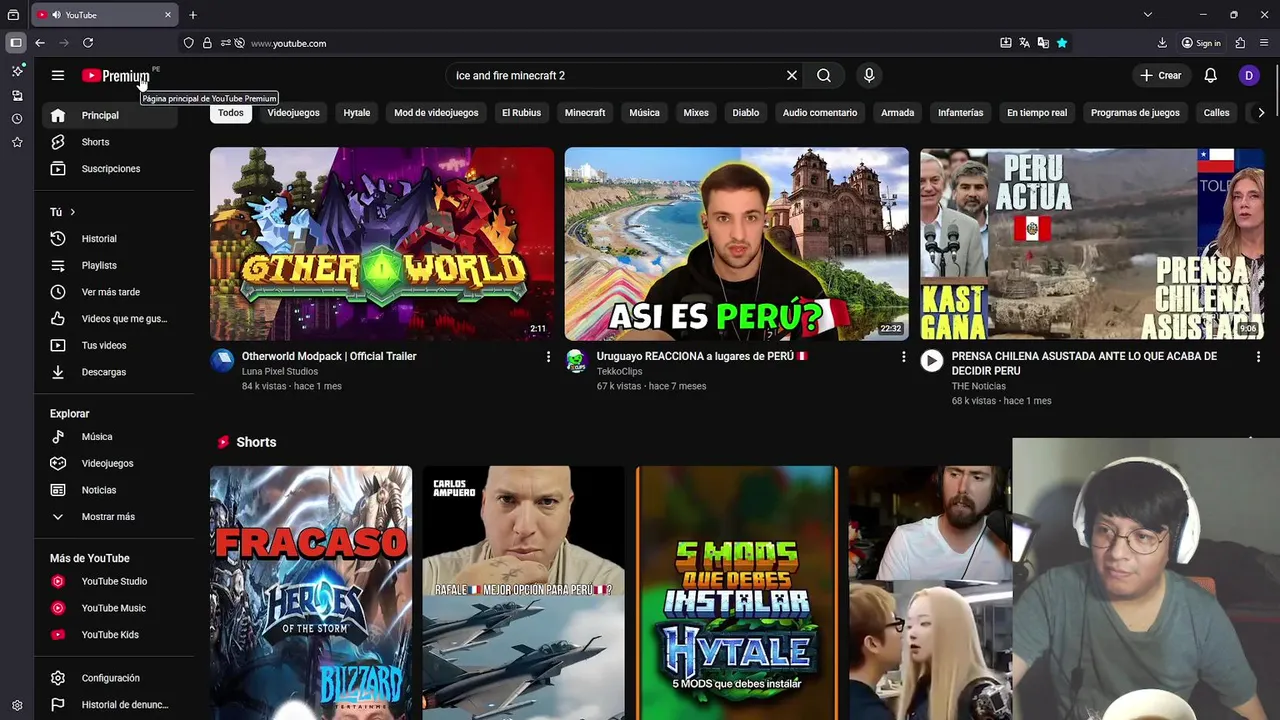Open YouTube Kids link
The width and height of the screenshot is (1280, 720).
pos(110,635)
